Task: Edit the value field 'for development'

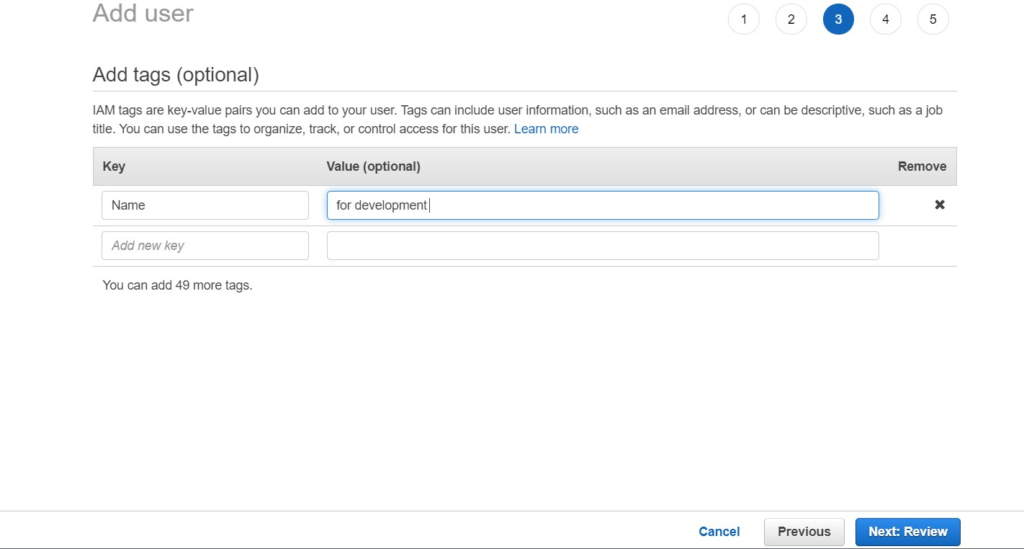Action: 603,205
